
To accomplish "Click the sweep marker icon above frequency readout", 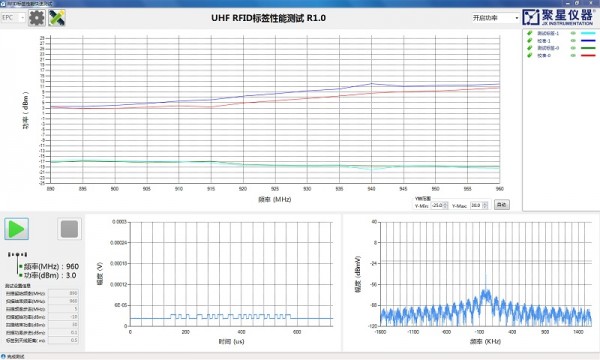I will 17,254.
